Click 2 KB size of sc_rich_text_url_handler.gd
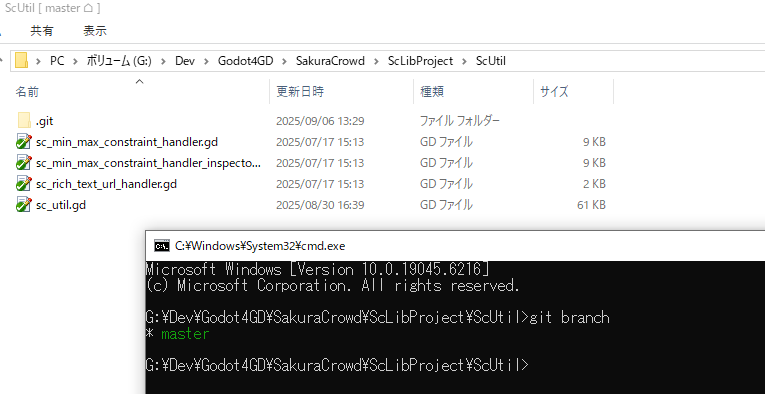Screen dimensions: 765x394 coord(595,184)
